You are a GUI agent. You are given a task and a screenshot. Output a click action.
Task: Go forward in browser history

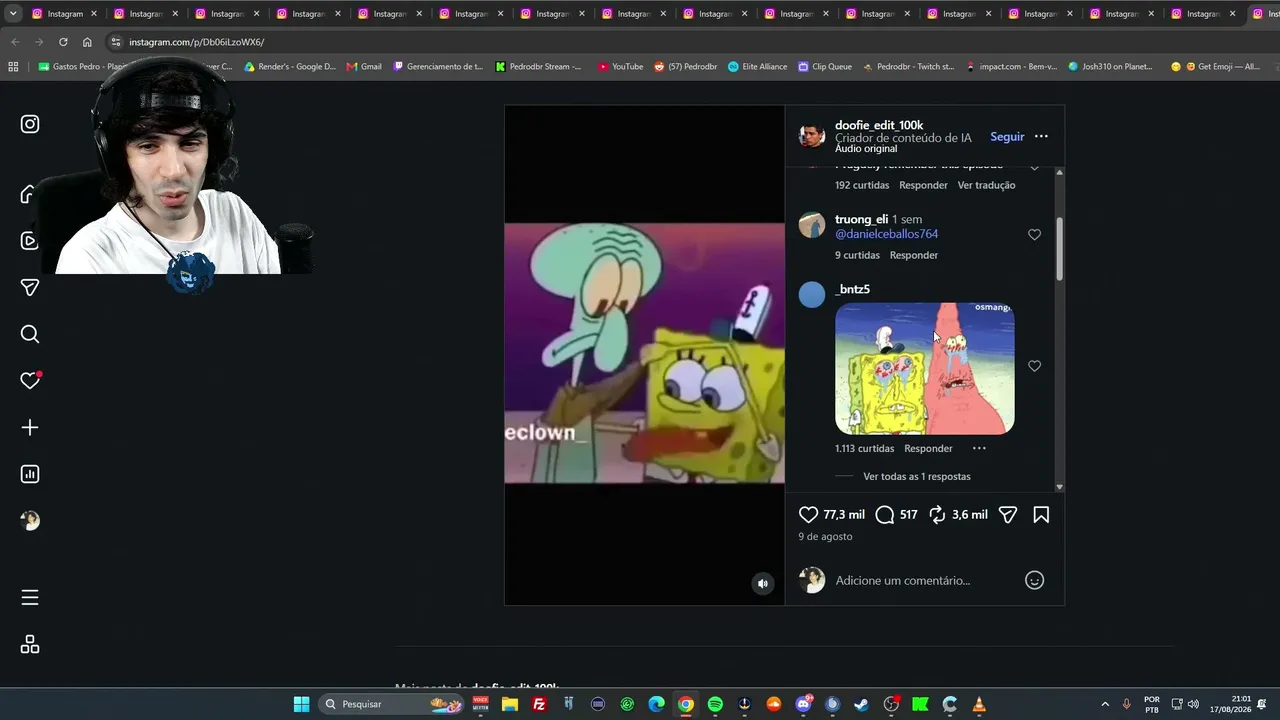pos(39,42)
